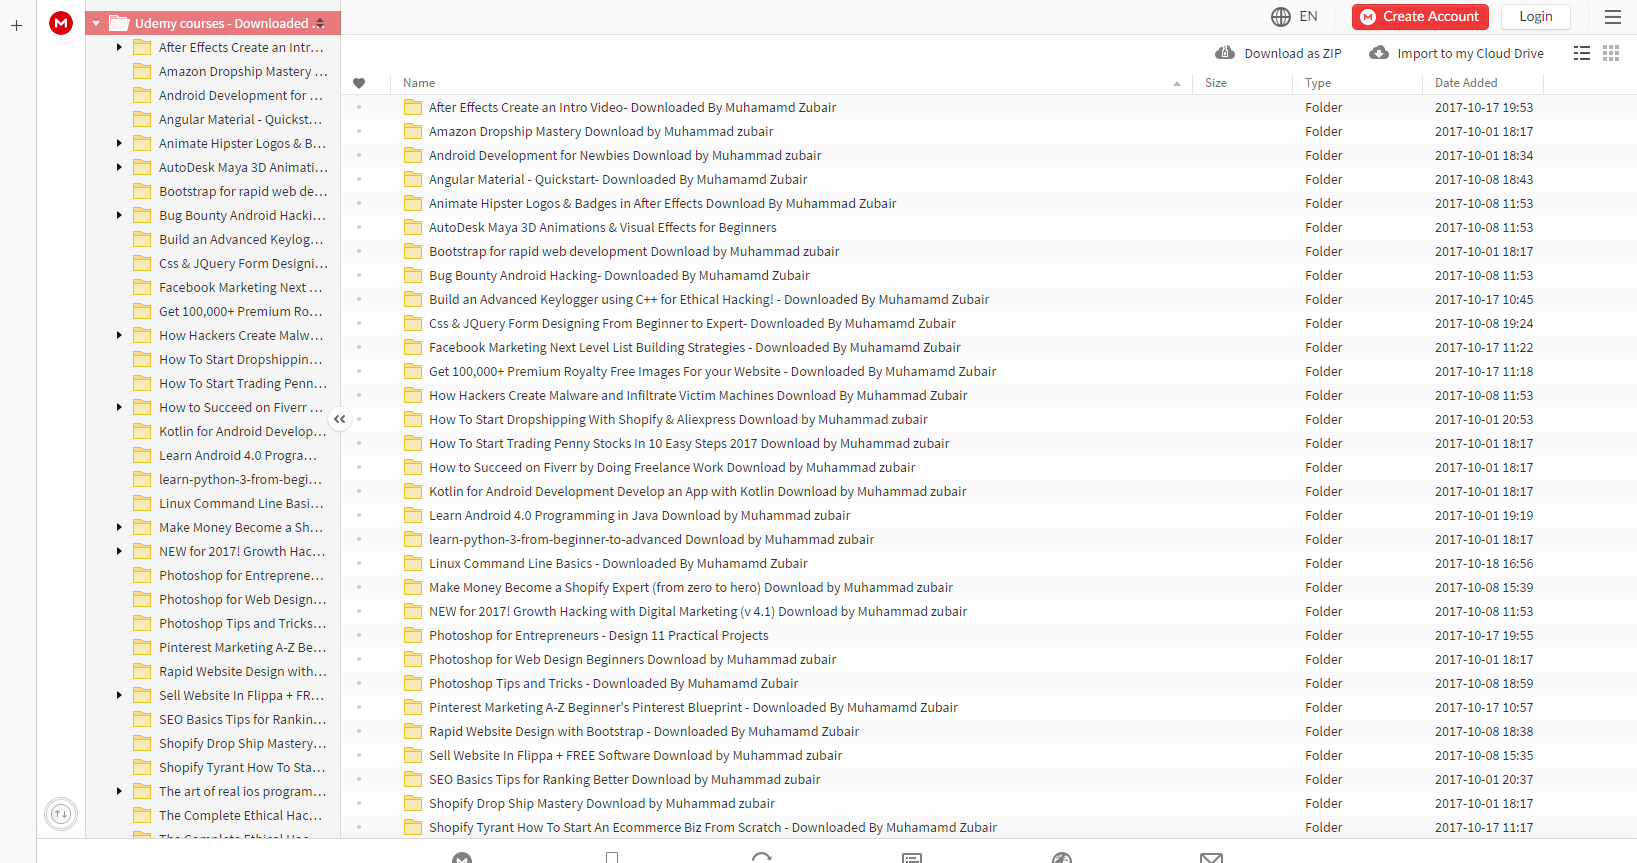Click the Create Account button

[x=1420, y=17]
